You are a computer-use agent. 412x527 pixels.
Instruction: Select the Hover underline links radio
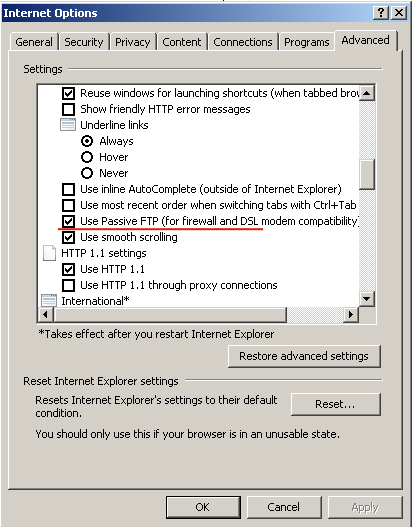pos(87,157)
